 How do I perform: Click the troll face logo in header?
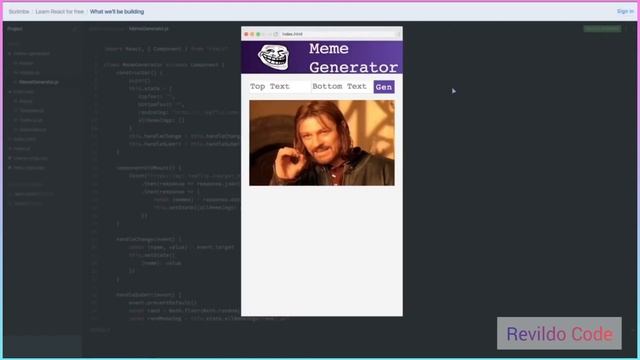click(273, 57)
